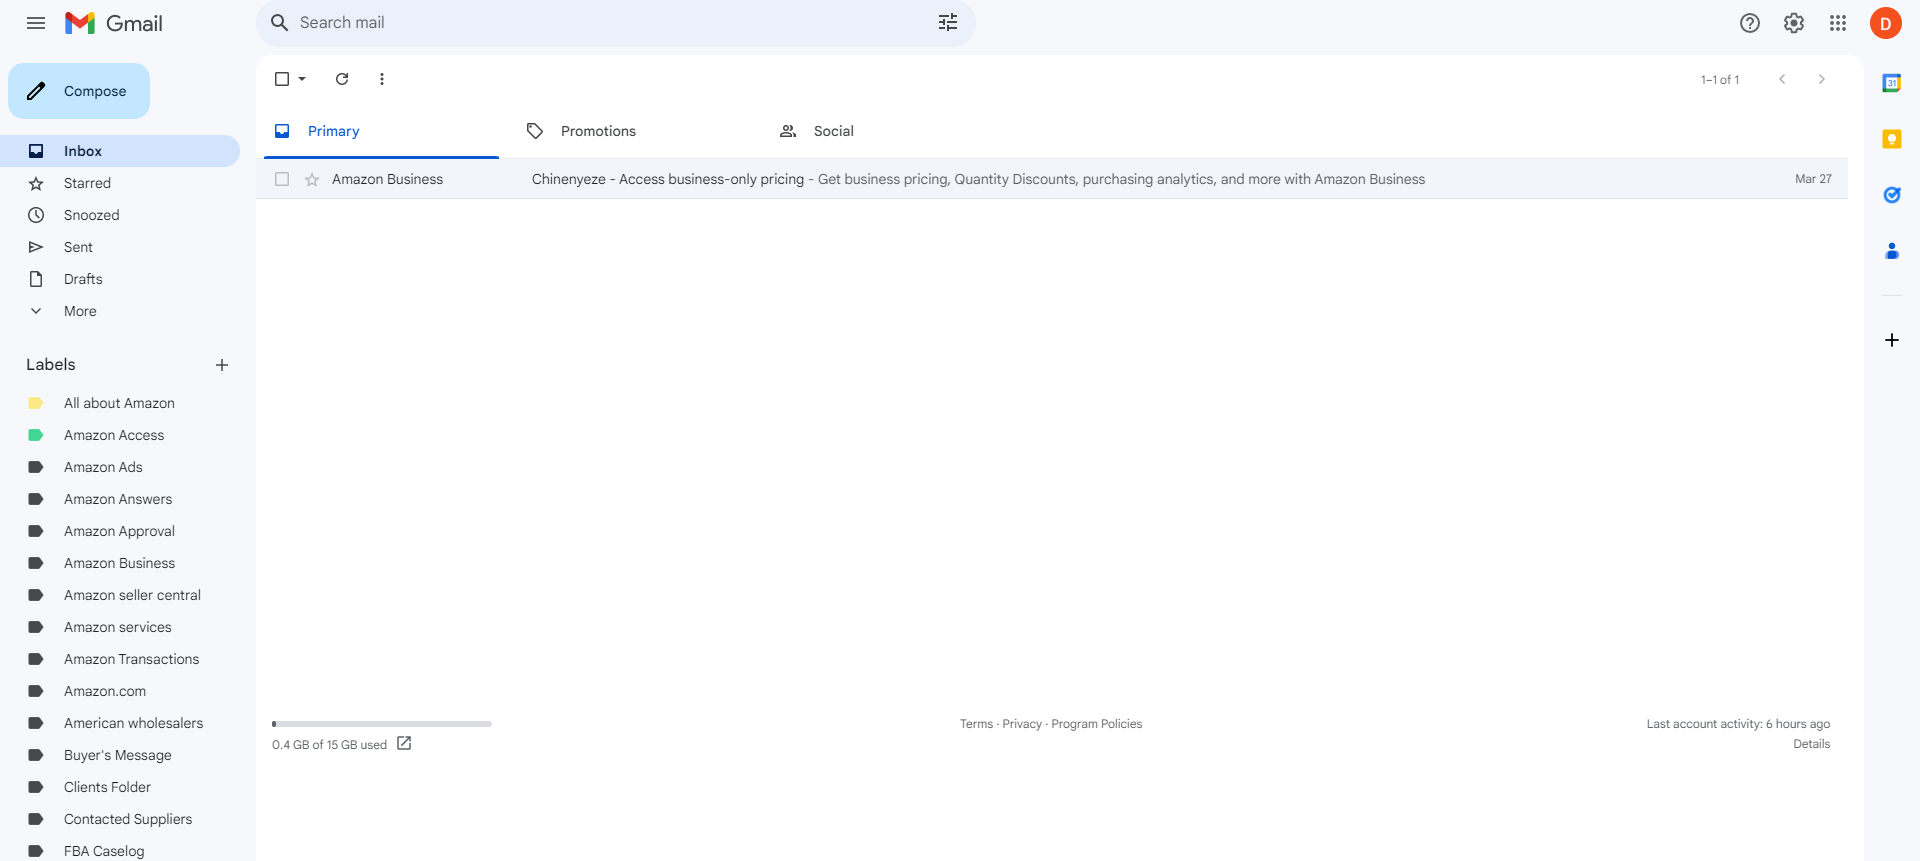Viewport: 1920px width, 861px height.
Task: Open search options filter icon
Action: 948,23
